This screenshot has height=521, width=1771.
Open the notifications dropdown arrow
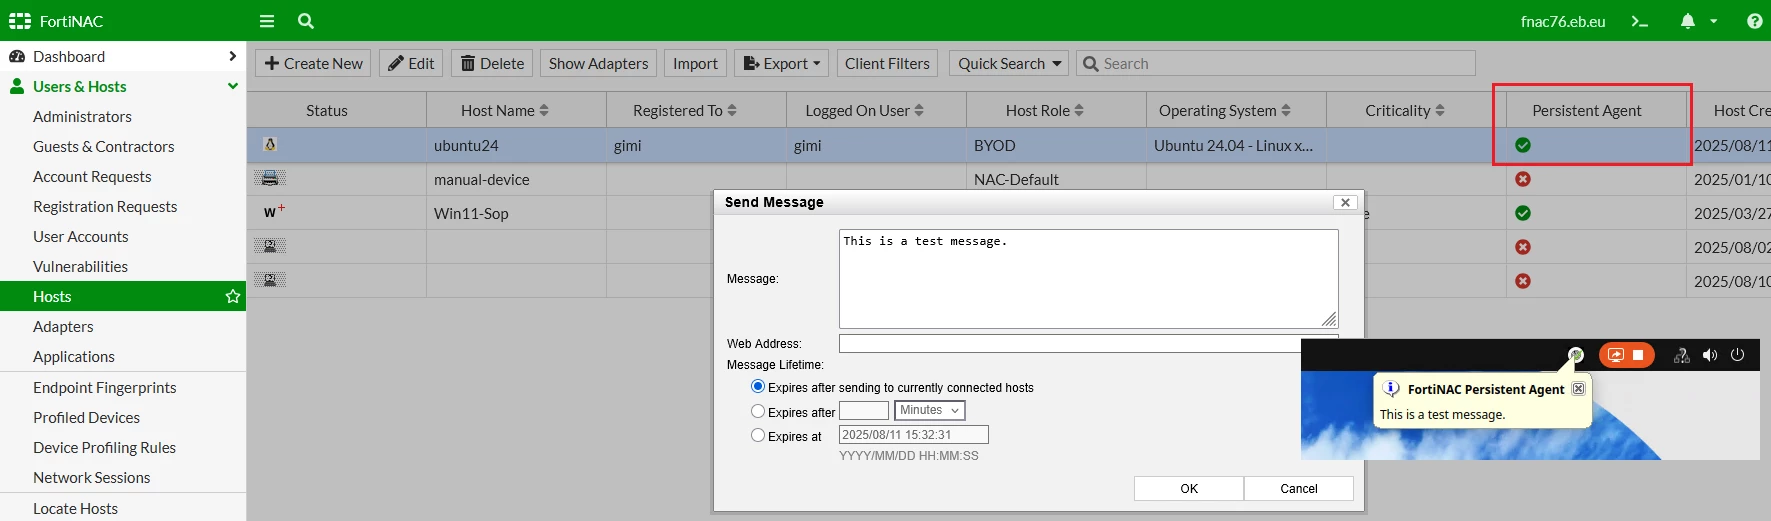click(1714, 21)
